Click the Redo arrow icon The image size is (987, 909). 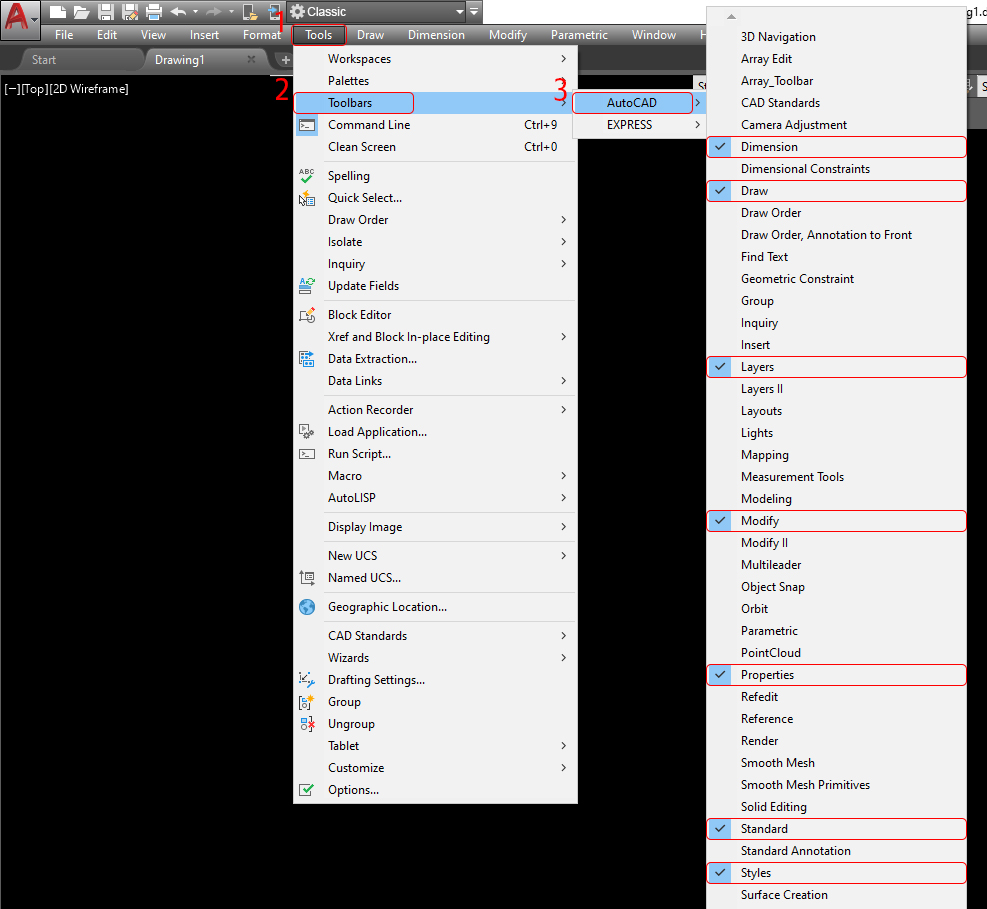tap(214, 11)
